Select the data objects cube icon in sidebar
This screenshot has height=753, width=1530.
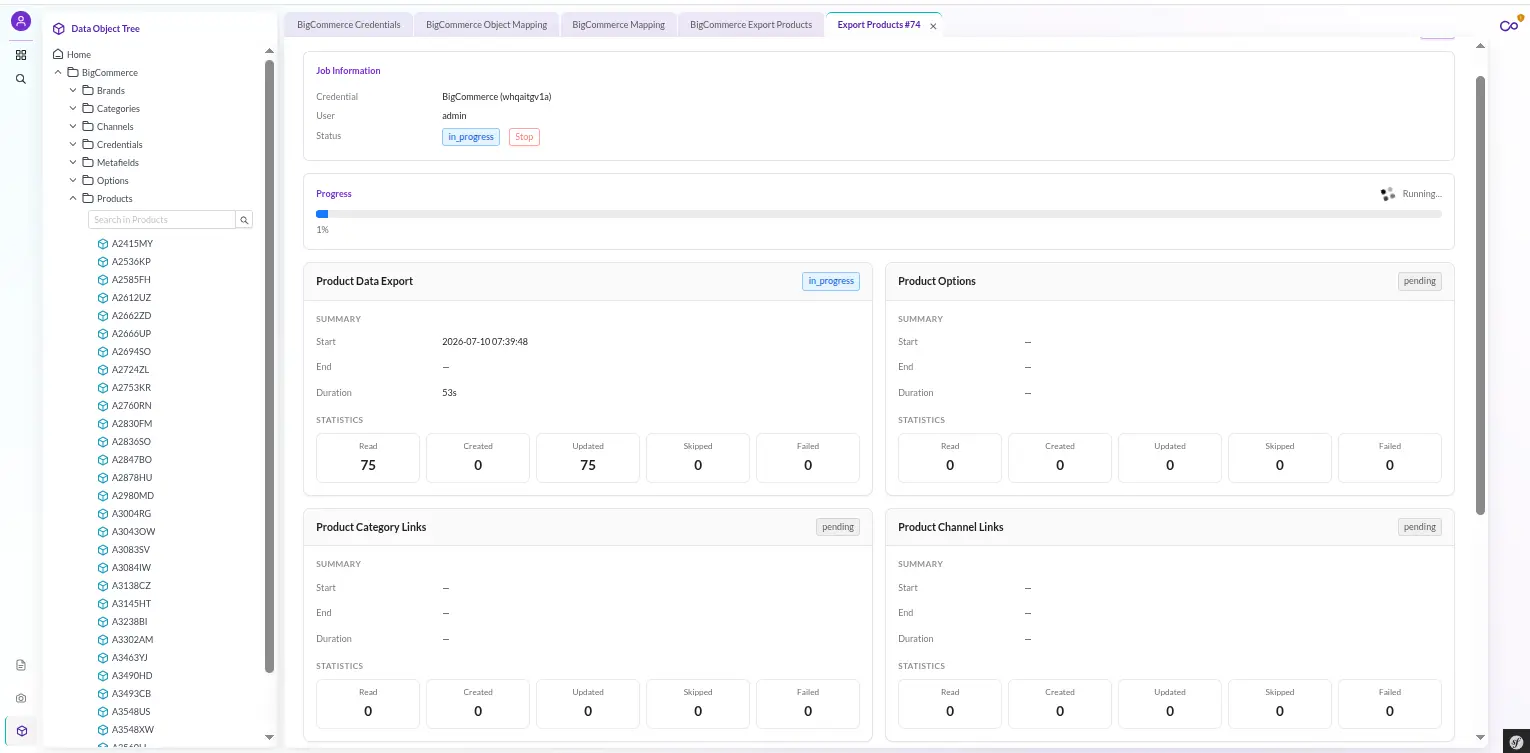pos(22,731)
